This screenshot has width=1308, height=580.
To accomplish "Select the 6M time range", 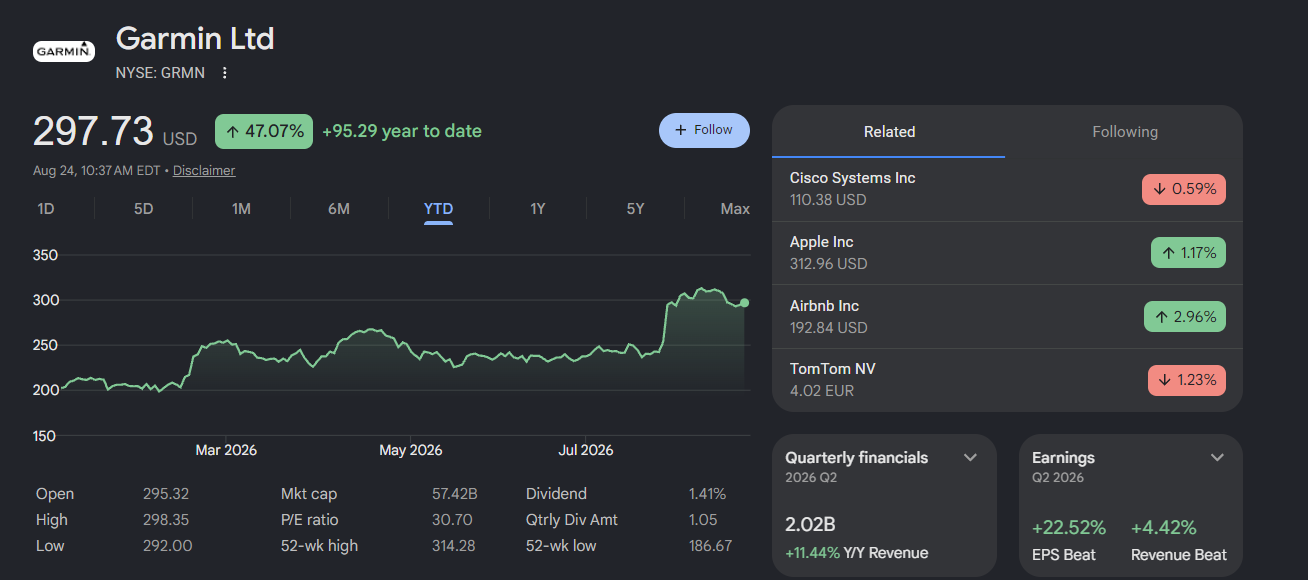I will (x=339, y=209).
